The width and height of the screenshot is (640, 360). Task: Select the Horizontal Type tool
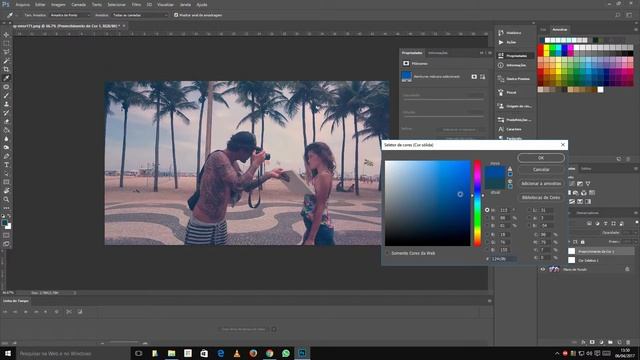[x=6, y=164]
